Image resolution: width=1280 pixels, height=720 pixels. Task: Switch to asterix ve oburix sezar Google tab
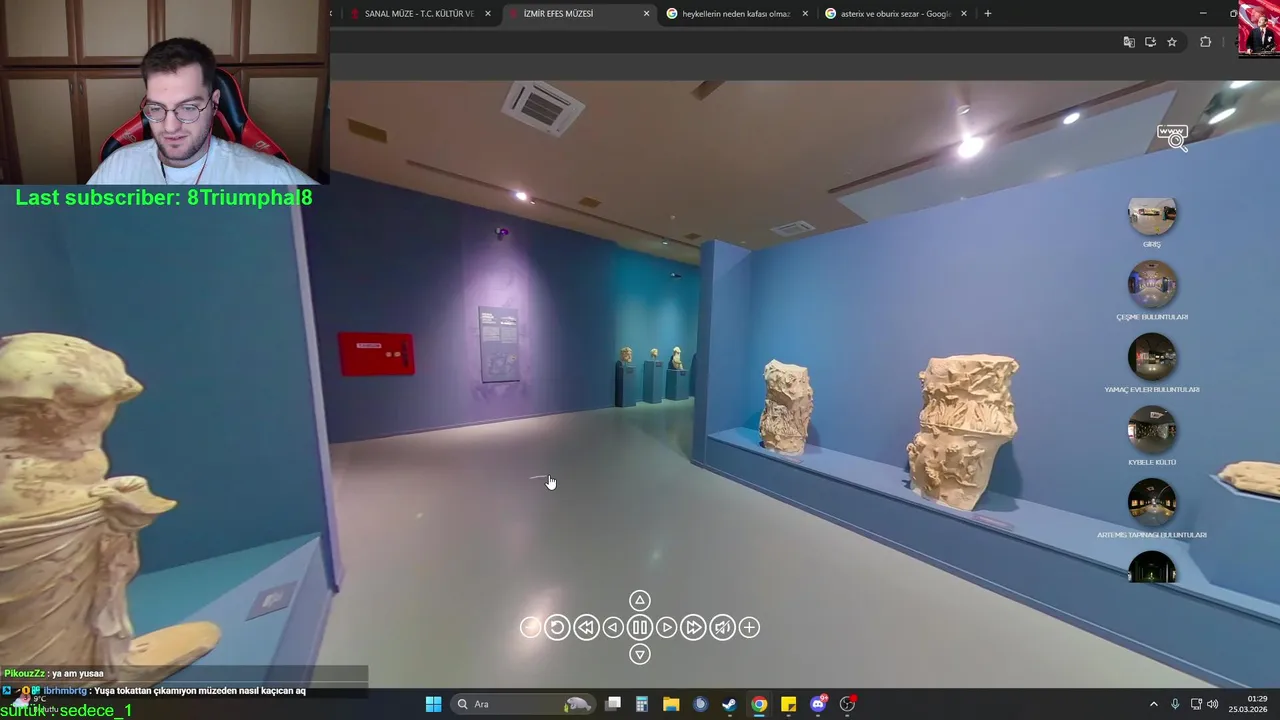click(895, 14)
